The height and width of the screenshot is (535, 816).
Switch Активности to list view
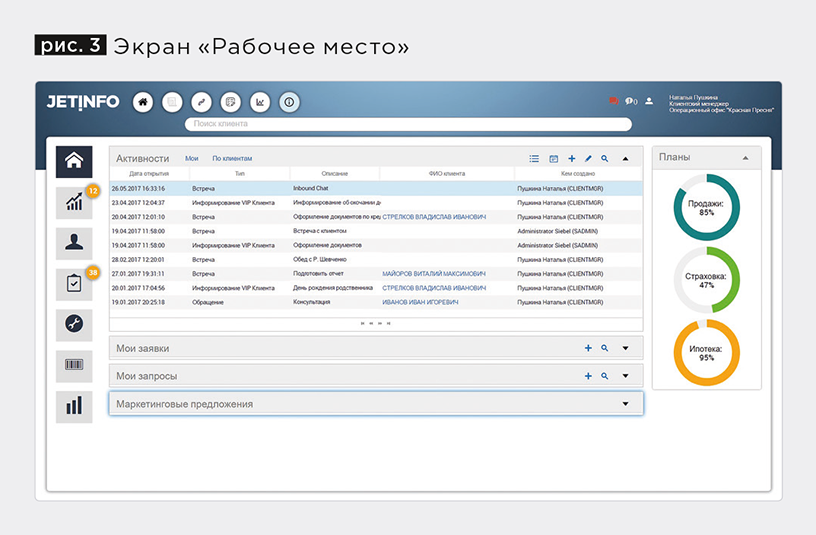534,158
